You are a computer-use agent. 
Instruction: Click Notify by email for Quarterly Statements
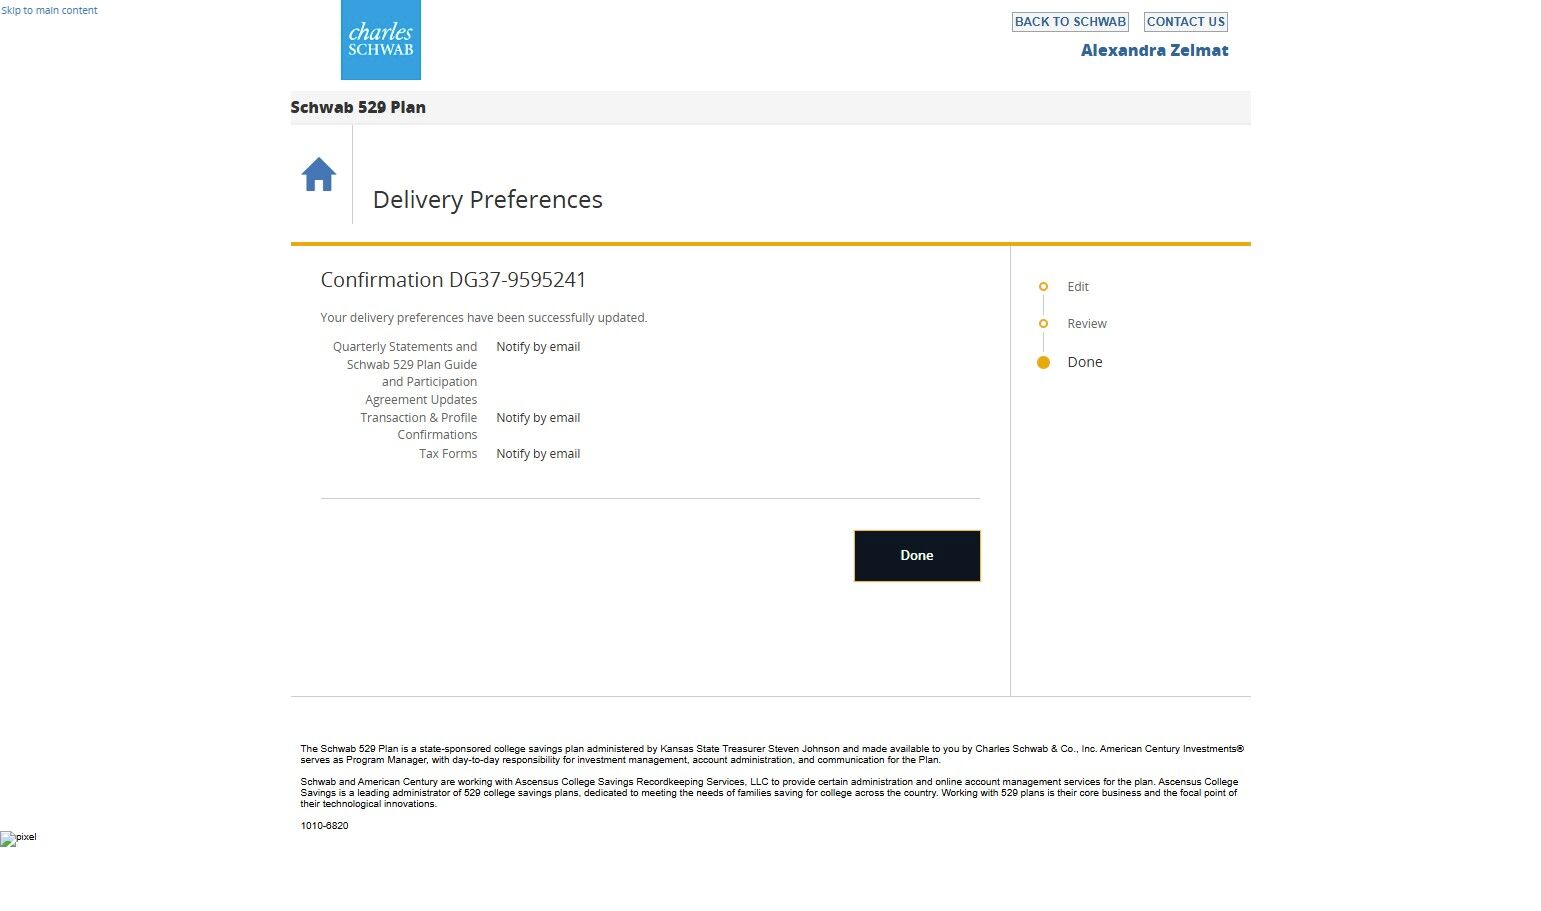538,347
